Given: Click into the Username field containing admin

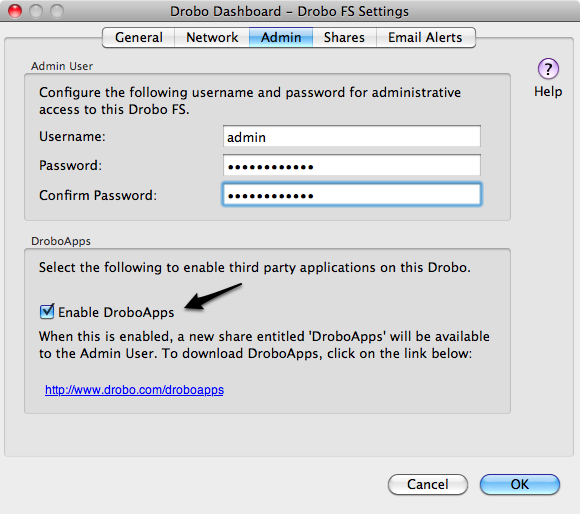Looking at the screenshot, I should [x=352, y=137].
